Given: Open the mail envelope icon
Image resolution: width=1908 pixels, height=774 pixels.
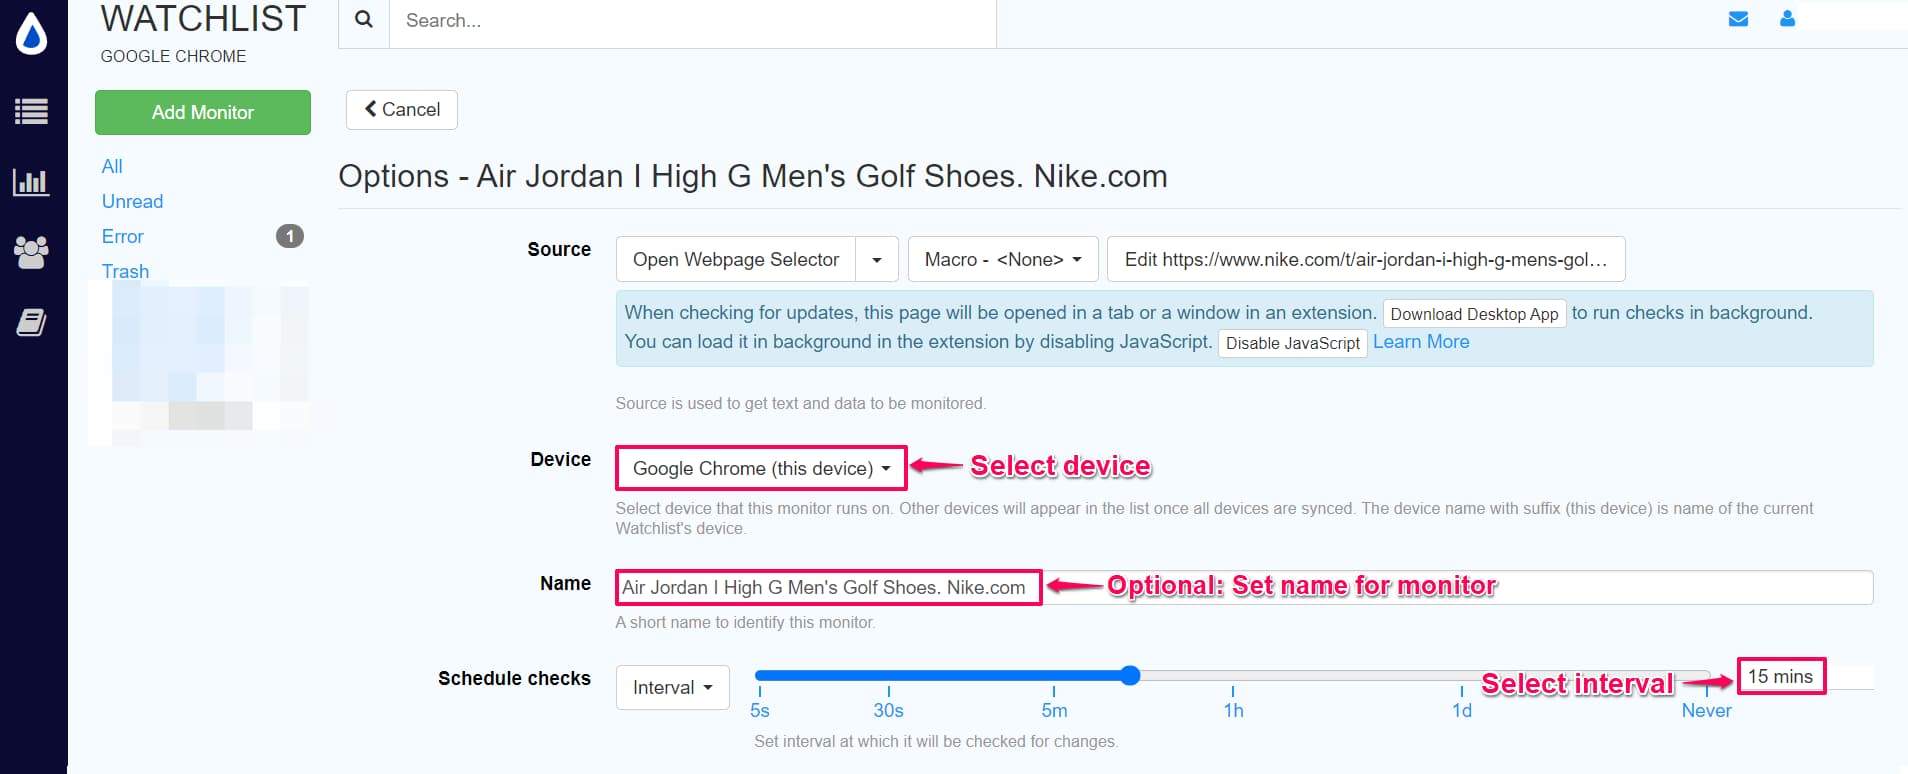Looking at the screenshot, I should pos(1738,19).
